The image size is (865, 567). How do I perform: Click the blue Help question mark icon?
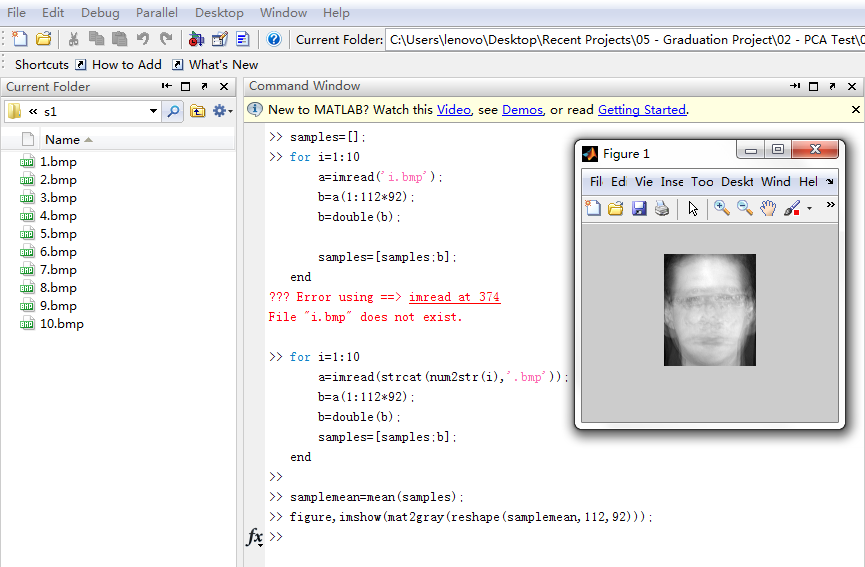click(274, 39)
